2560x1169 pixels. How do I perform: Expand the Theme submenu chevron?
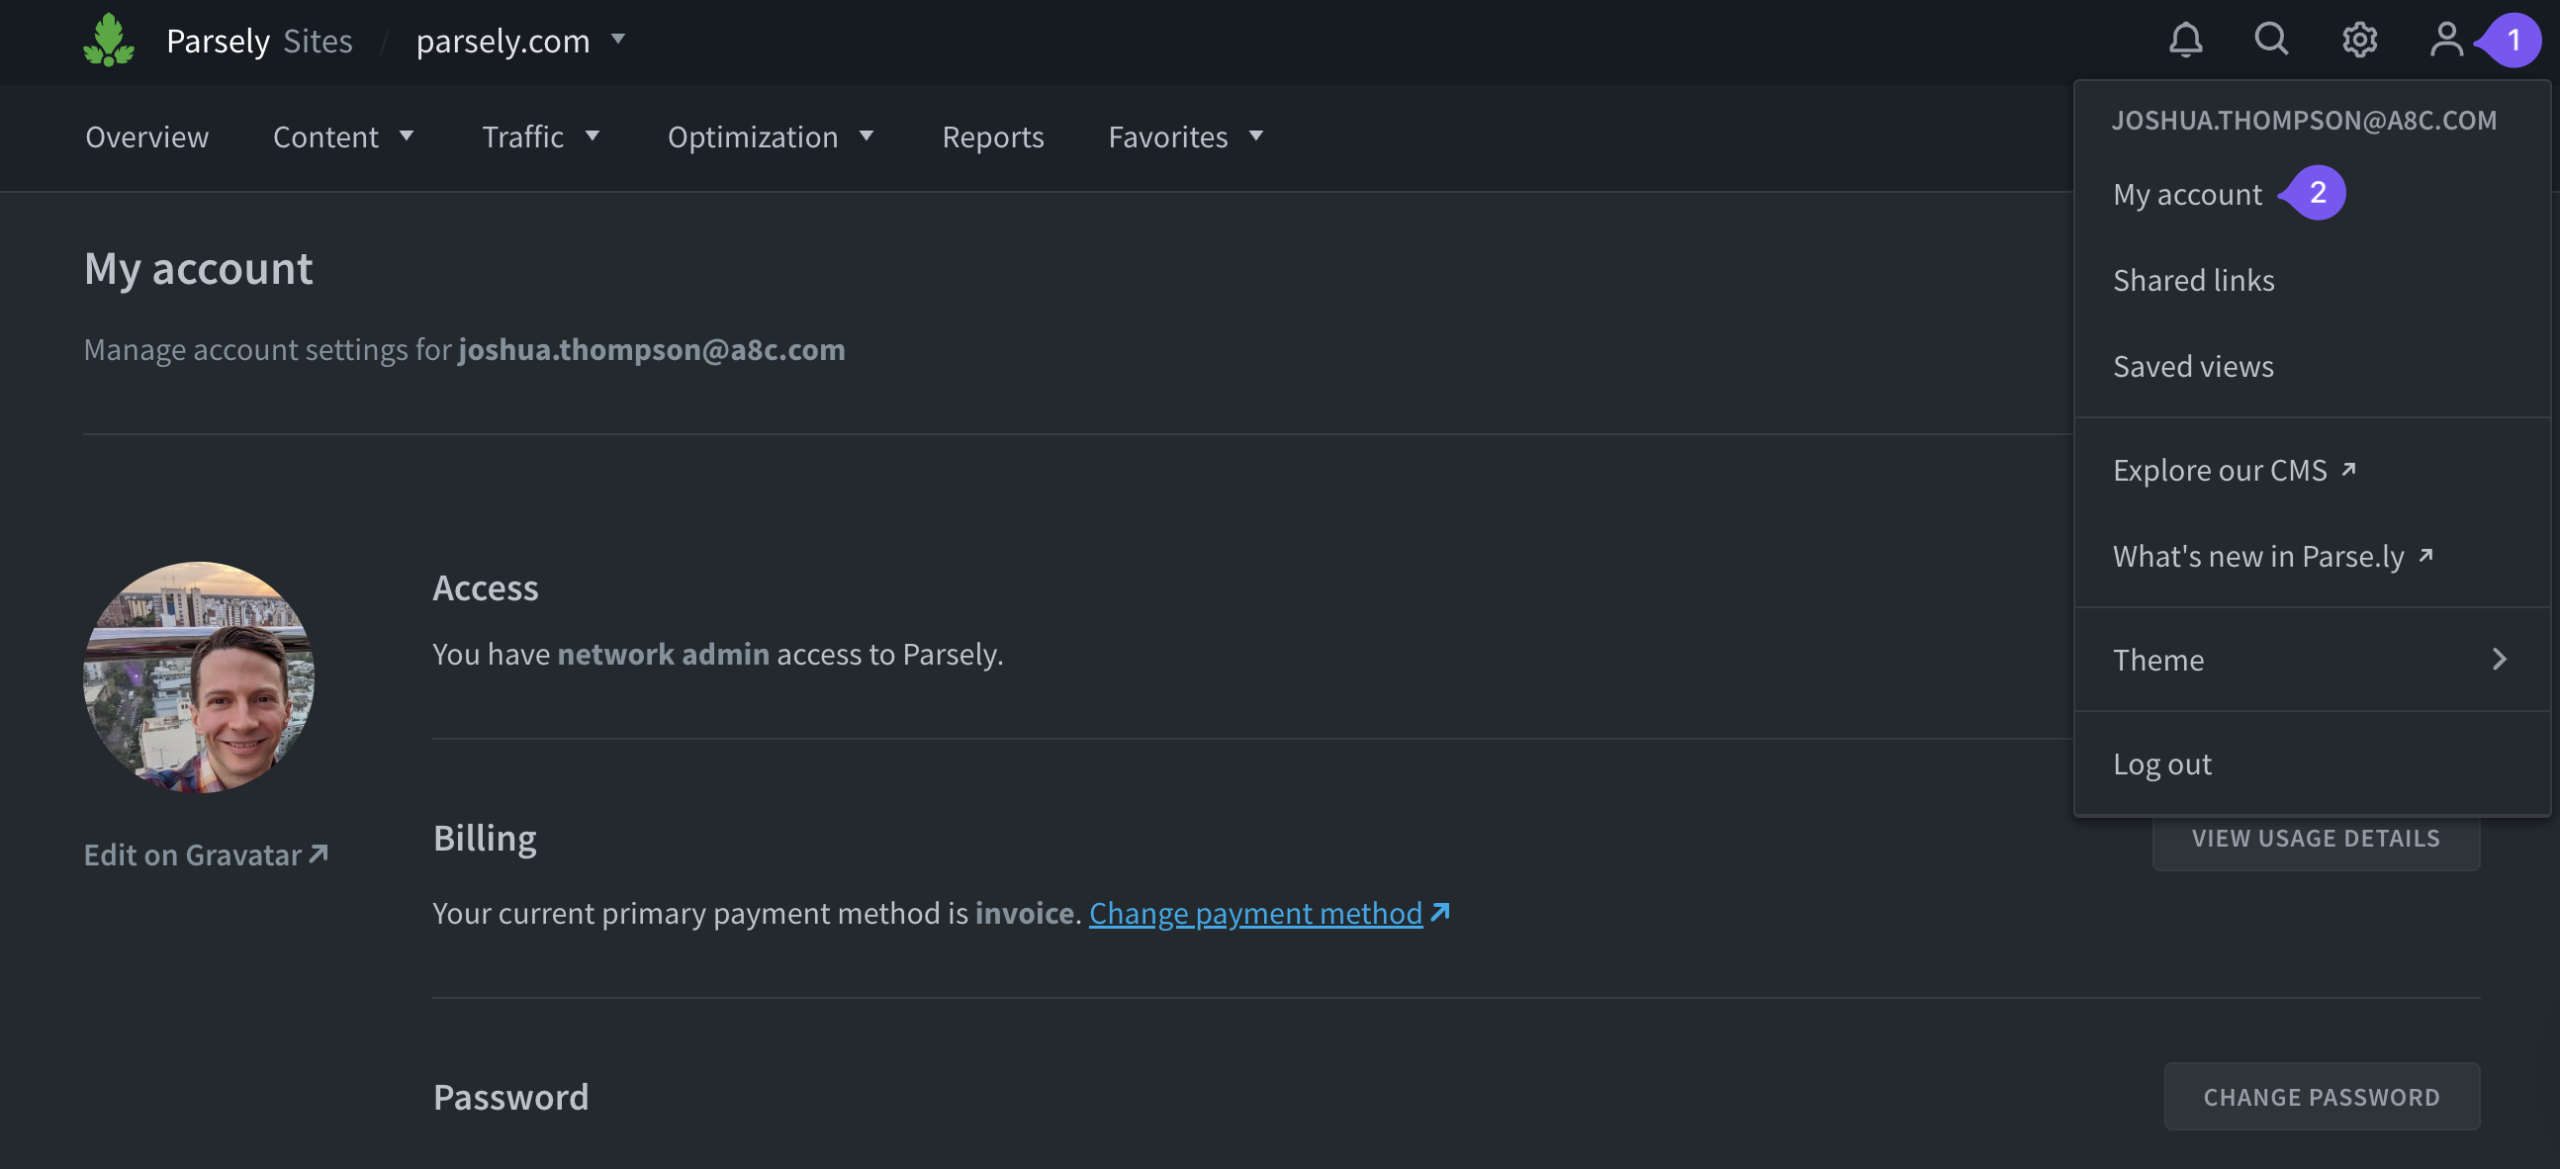(2499, 659)
